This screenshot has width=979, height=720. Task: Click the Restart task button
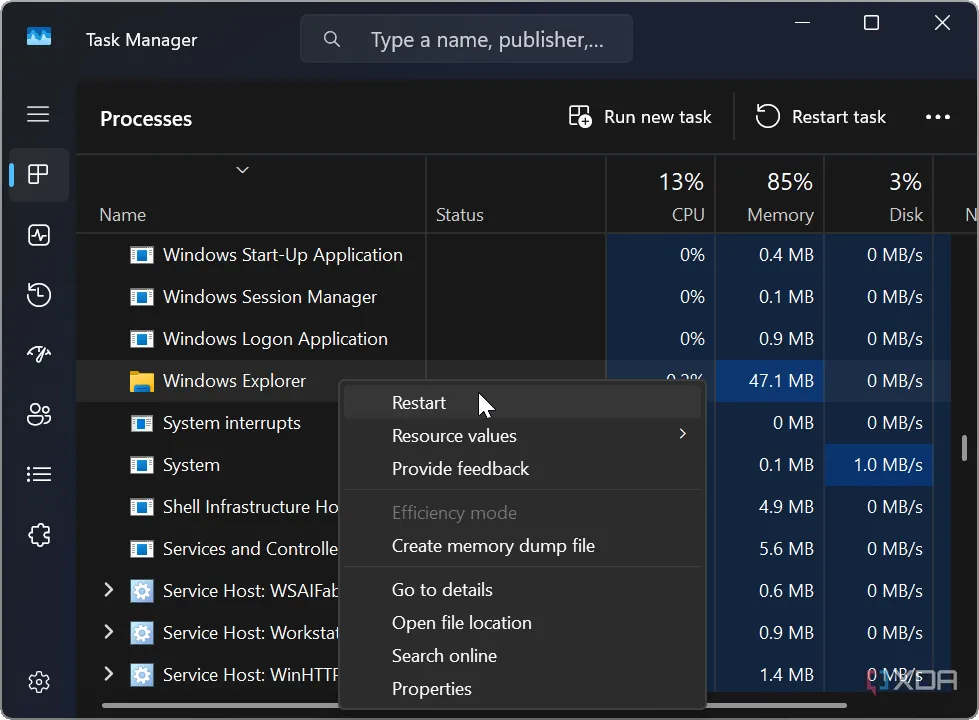[x=820, y=117]
